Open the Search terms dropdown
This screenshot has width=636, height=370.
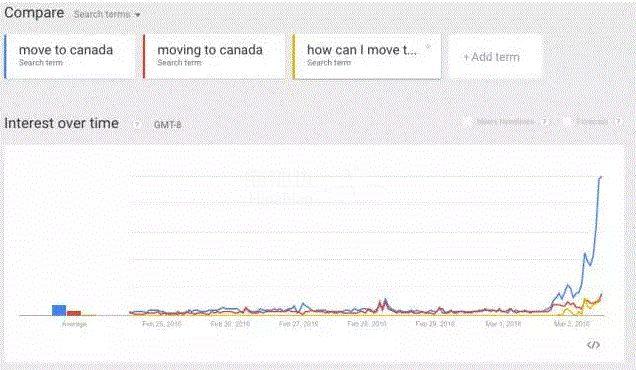(x=107, y=15)
